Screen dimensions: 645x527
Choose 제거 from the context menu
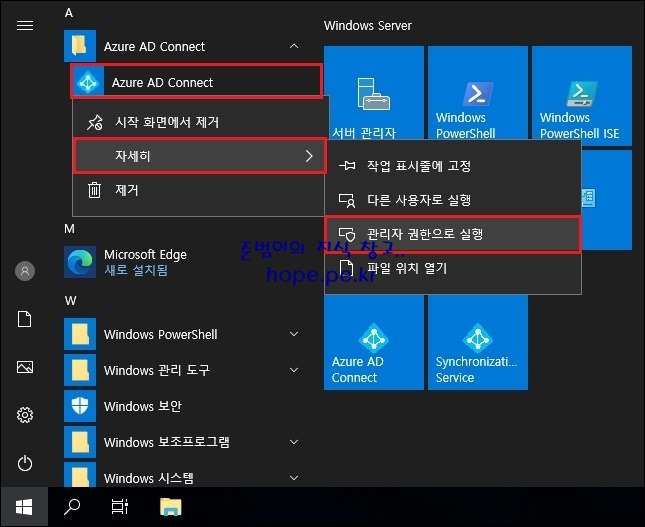pyautogui.click(x=200, y=190)
